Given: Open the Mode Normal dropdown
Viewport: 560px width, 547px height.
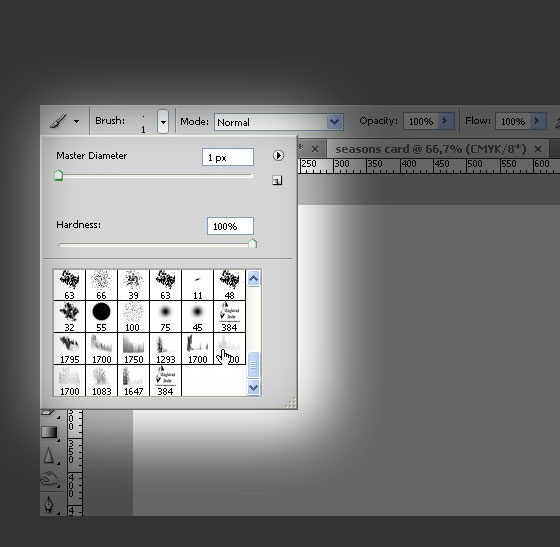Looking at the screenshot, I should [279, 122].
